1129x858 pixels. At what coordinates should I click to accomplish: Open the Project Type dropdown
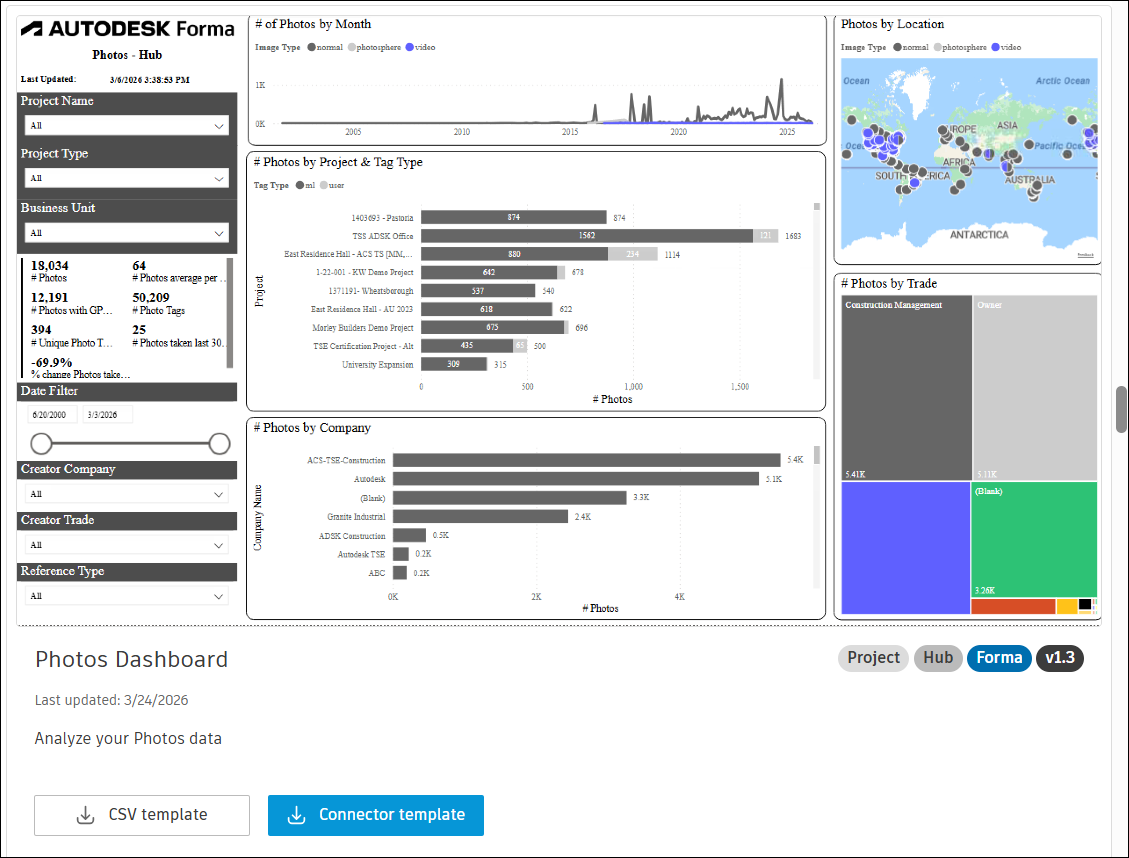point(127,178)
